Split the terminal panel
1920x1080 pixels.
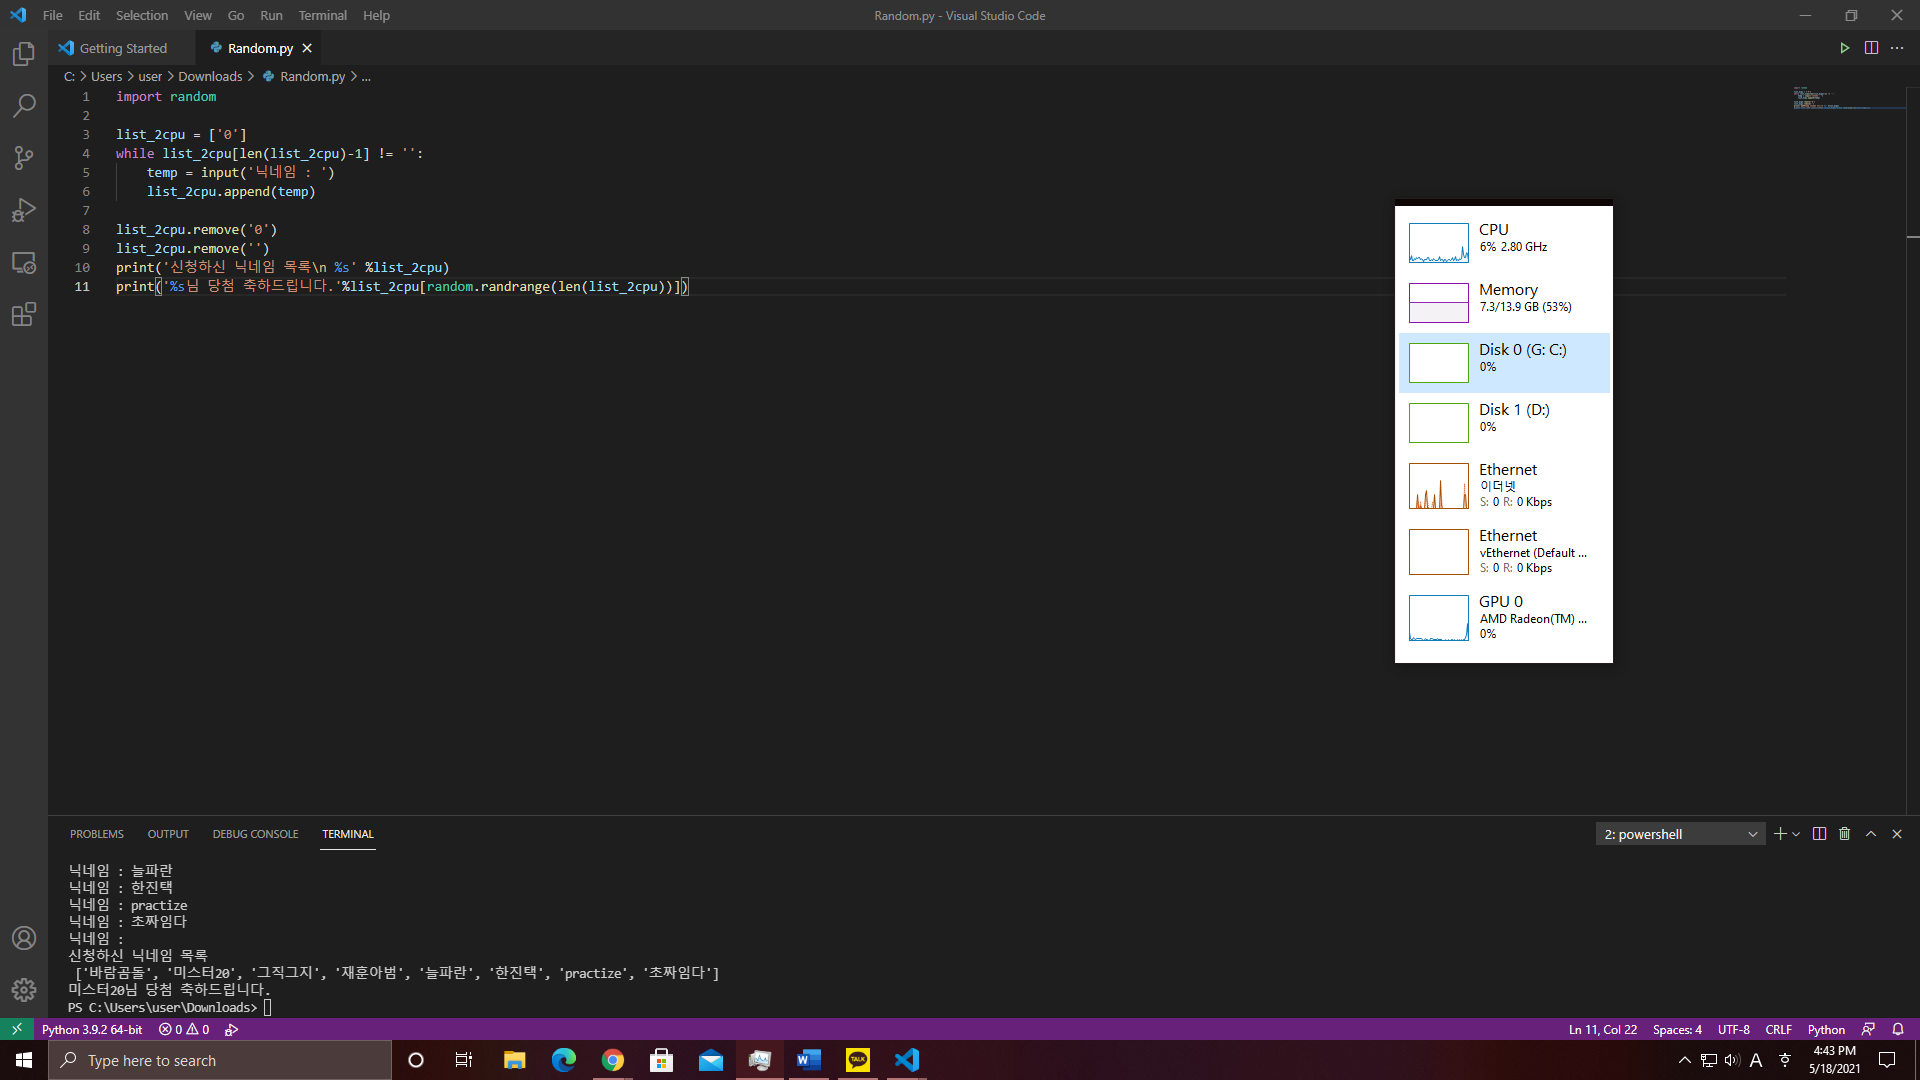1819,834
